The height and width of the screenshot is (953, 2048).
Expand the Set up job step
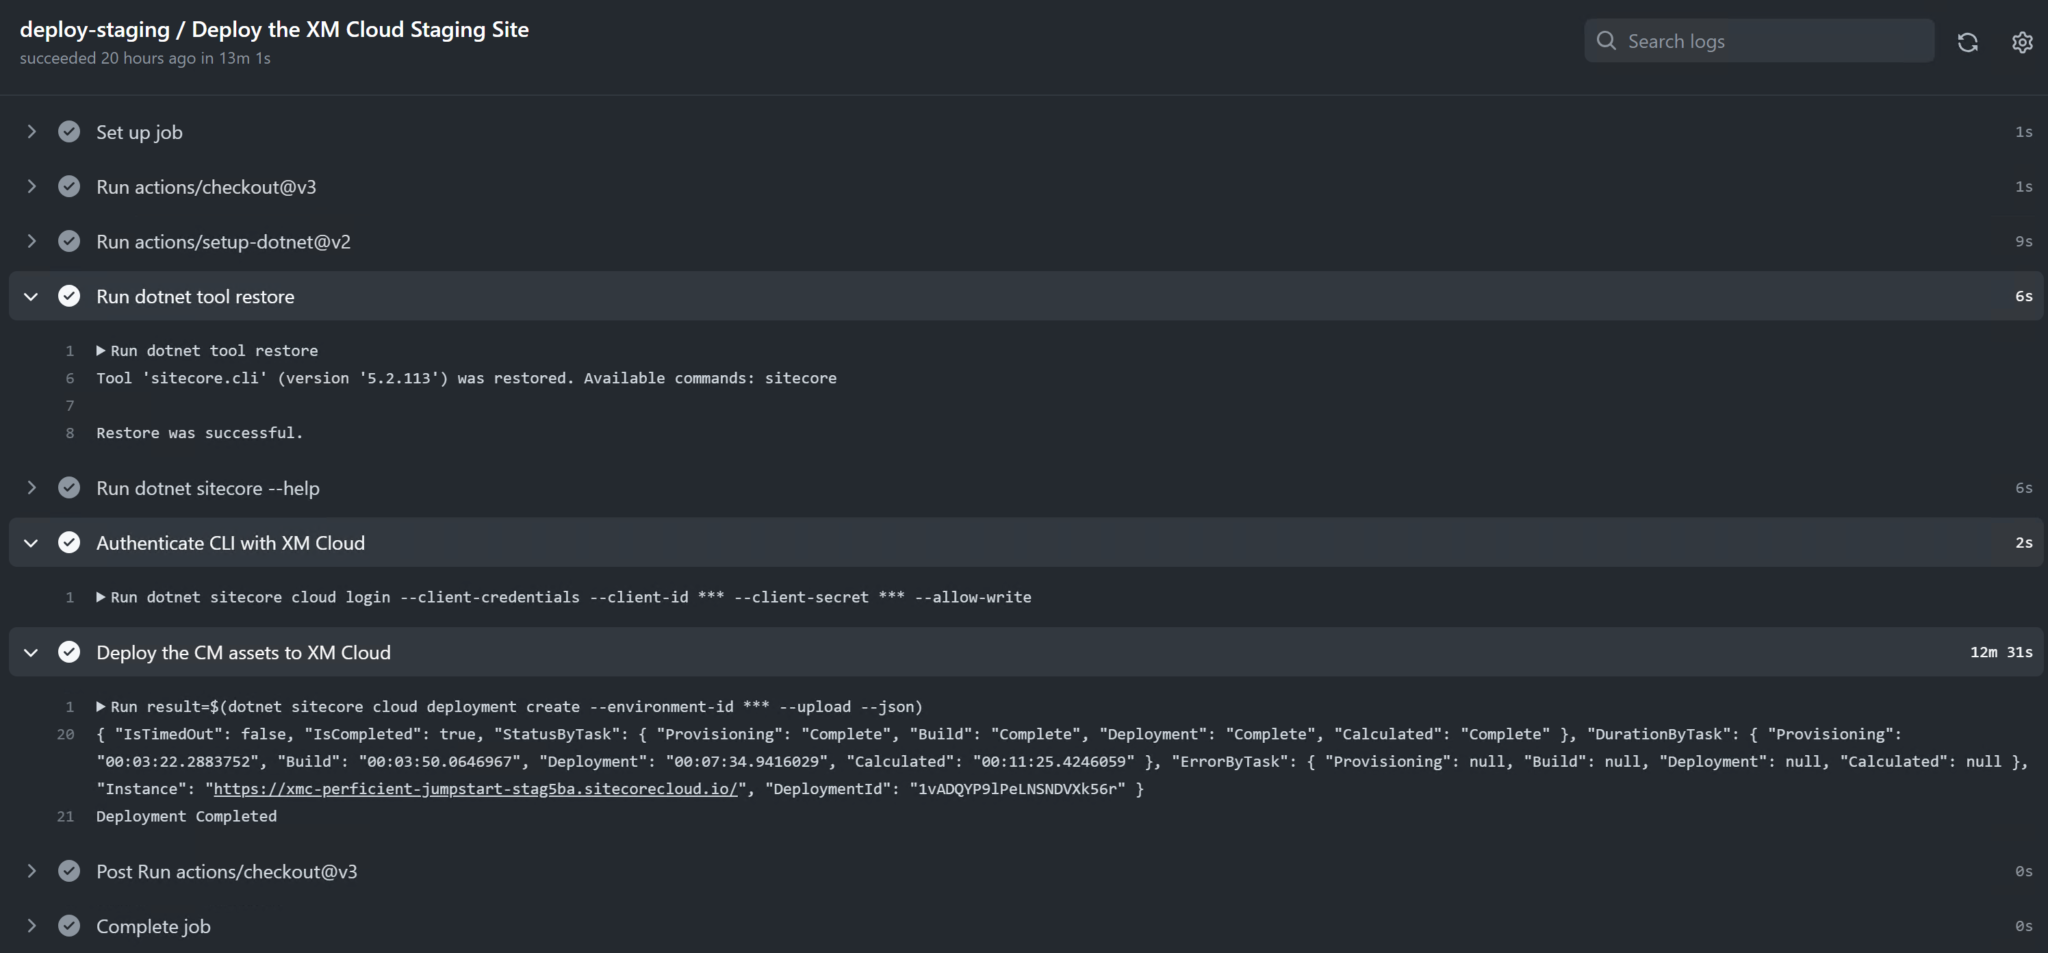pos(31,131)
